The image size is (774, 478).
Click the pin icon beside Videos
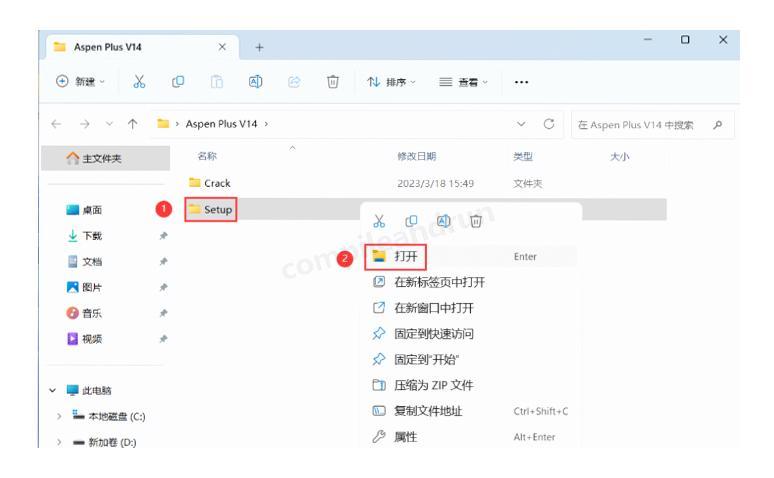(163, 339)
